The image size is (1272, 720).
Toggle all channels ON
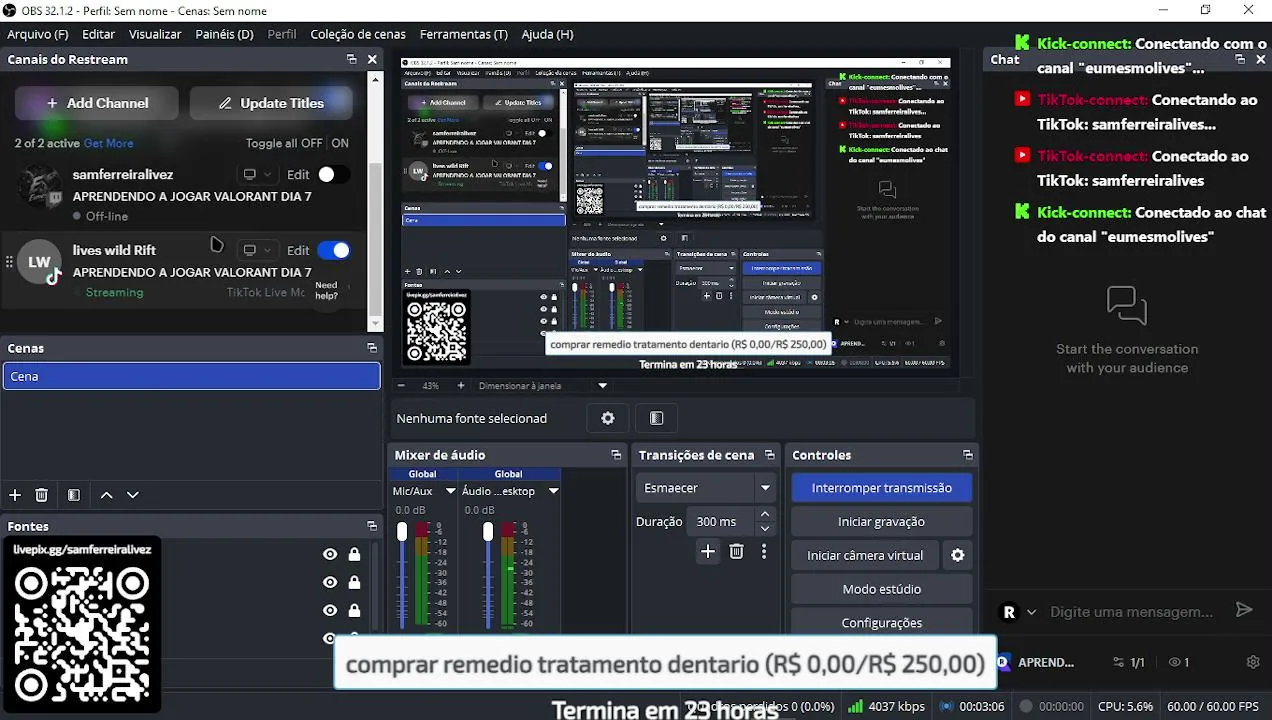340,143
